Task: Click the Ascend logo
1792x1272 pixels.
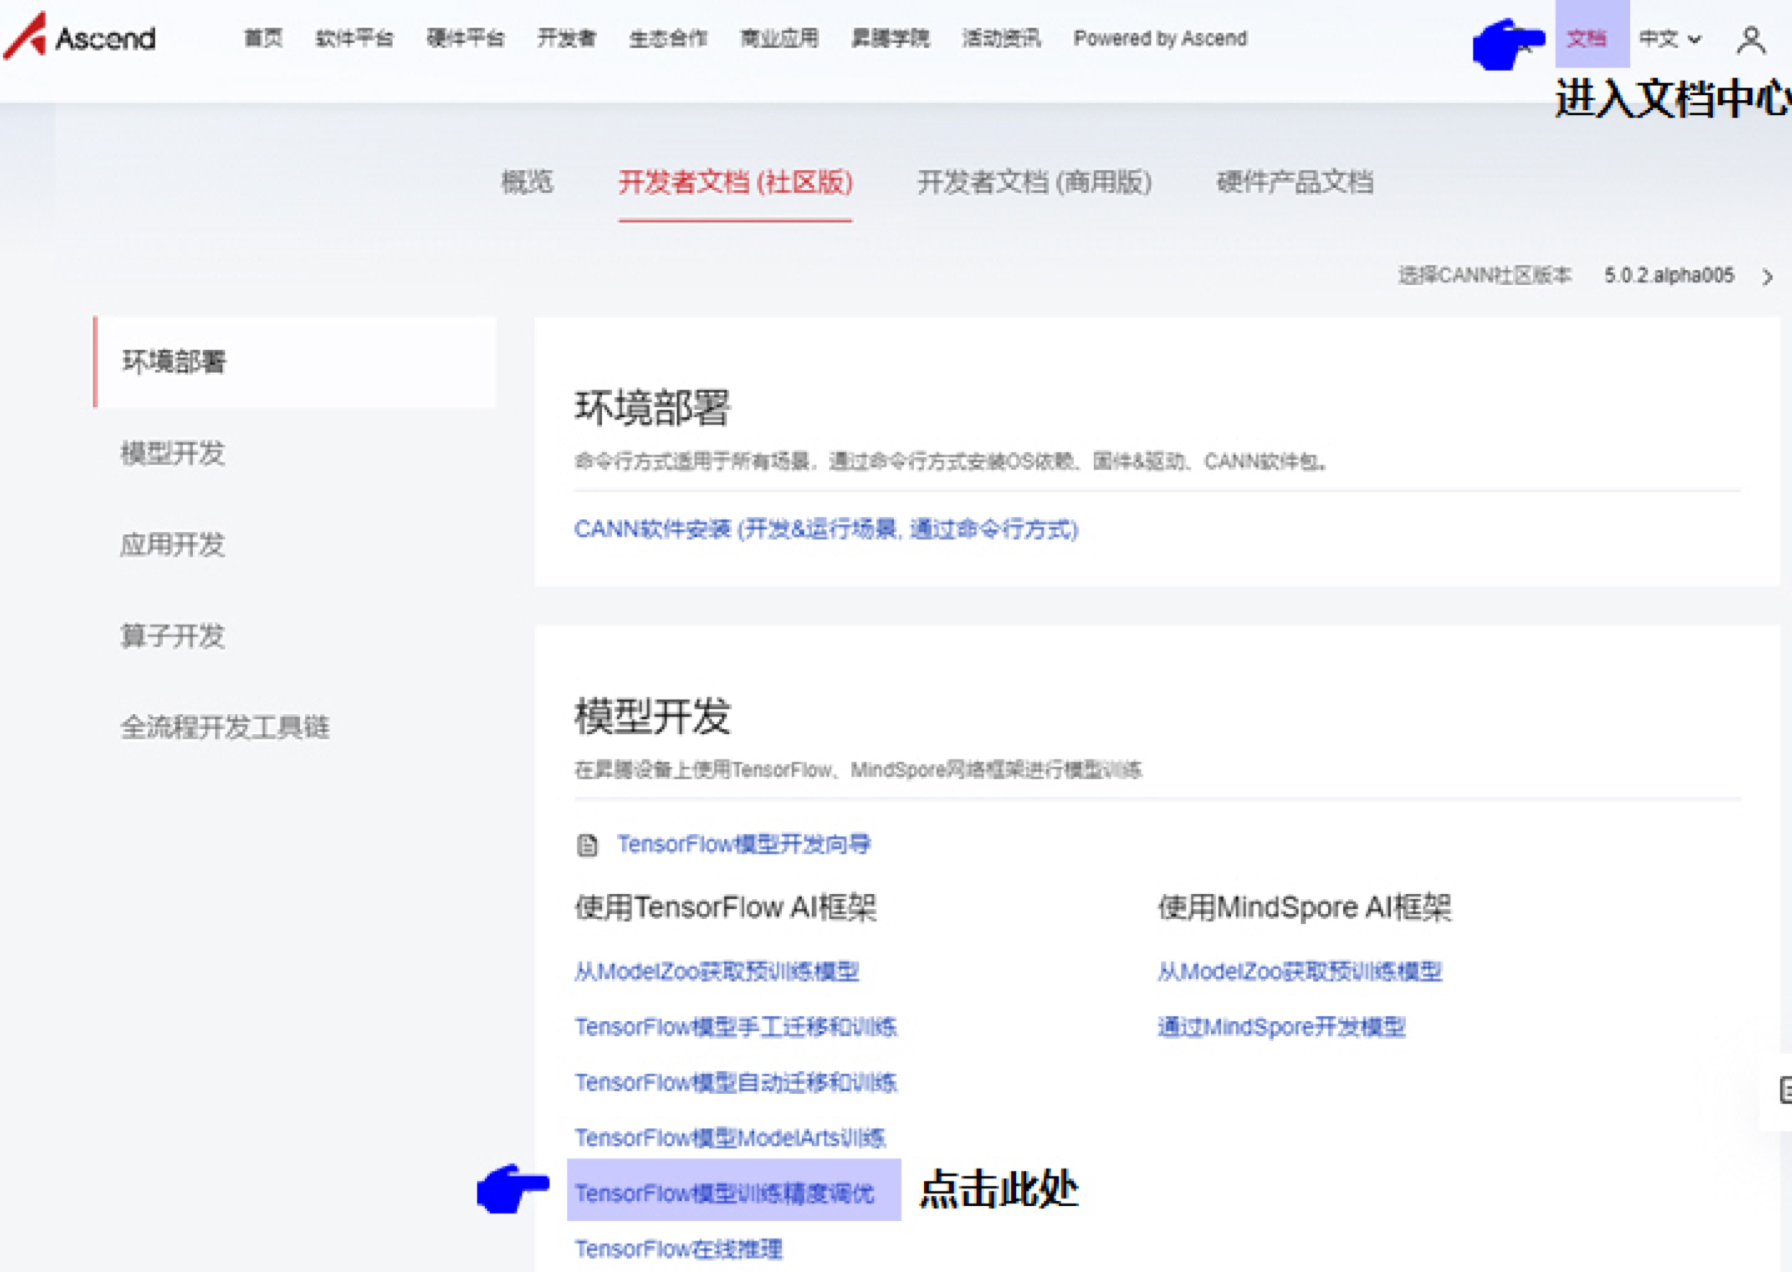Action: pos(80,37)
